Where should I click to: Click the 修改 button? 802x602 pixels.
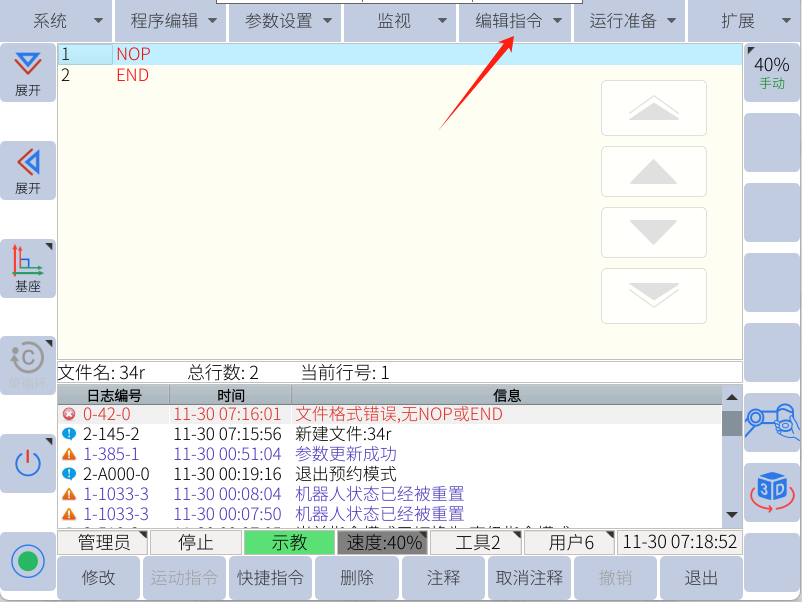click(98, 578)
